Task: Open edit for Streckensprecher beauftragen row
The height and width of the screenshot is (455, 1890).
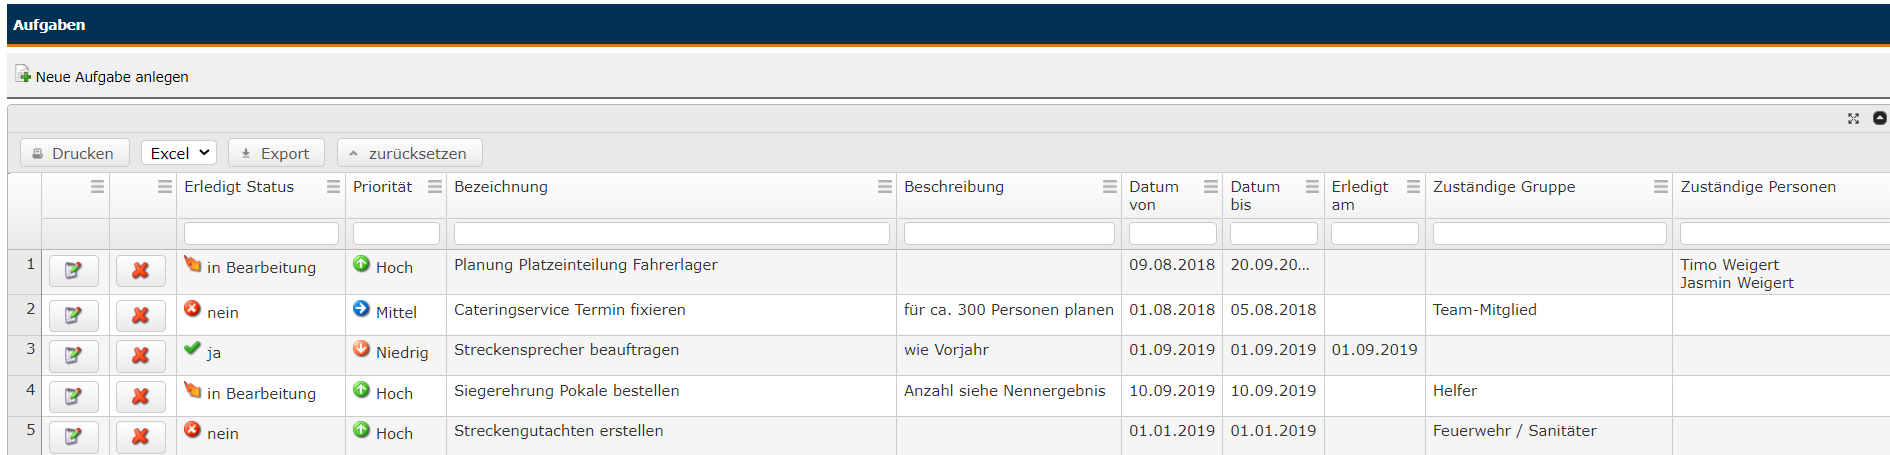Action: click(x=73, y=355)
